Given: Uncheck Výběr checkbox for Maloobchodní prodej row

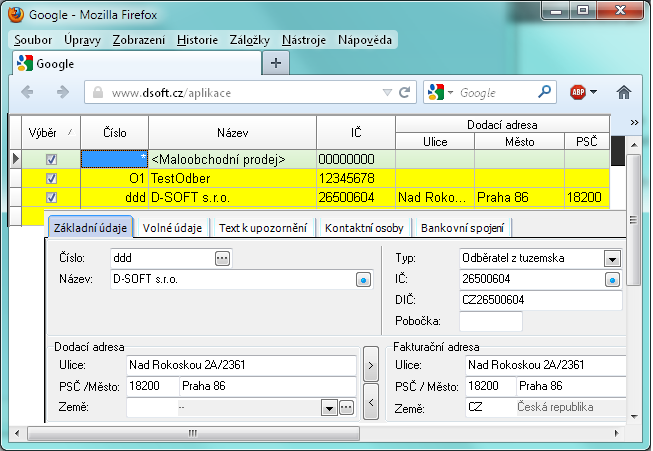Looking at the screenshot, I should coord(52,159).
